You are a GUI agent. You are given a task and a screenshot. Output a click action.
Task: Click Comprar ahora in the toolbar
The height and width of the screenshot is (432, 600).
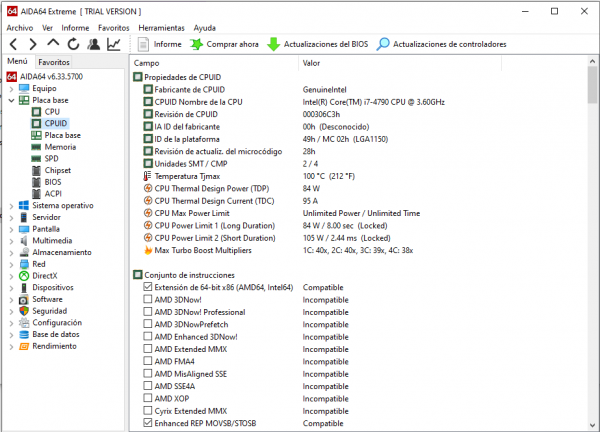224,44
